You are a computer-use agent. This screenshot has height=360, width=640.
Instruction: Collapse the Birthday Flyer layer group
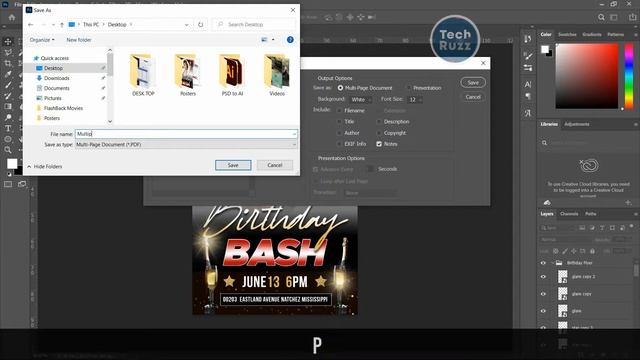(x=552, y=263)
